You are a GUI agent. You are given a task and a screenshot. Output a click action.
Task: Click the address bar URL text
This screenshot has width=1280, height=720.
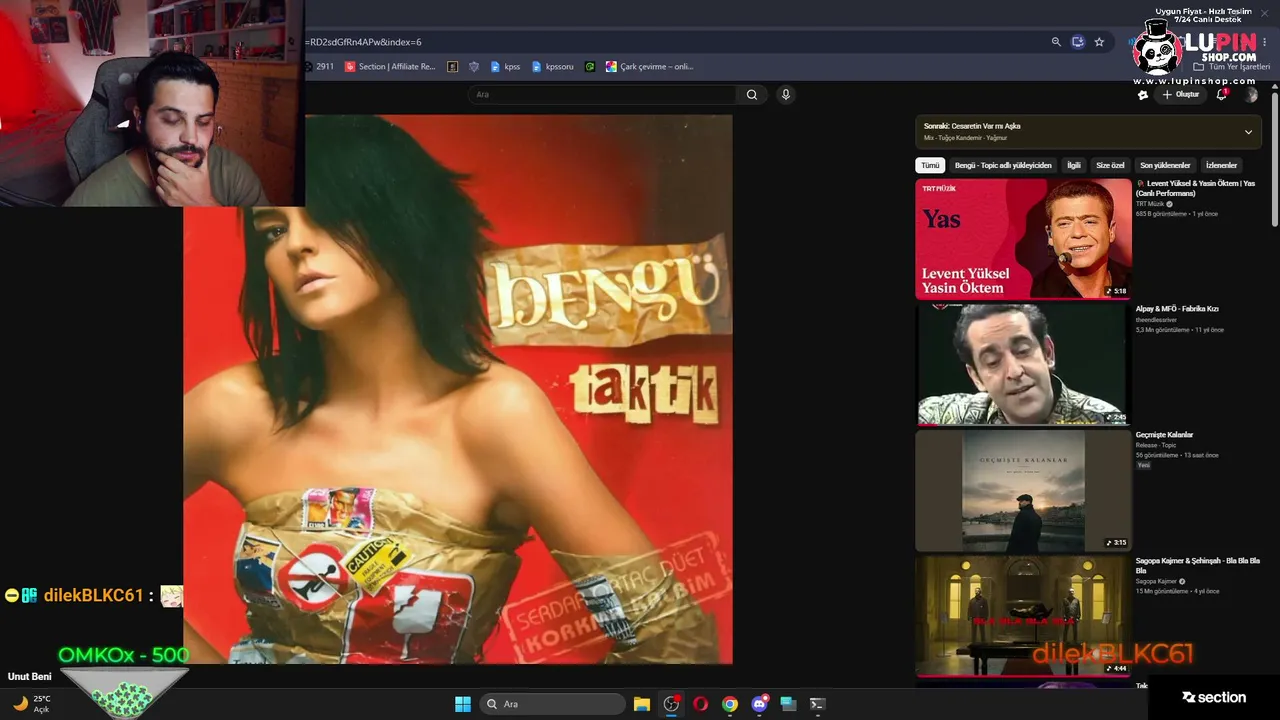point(364,42)
